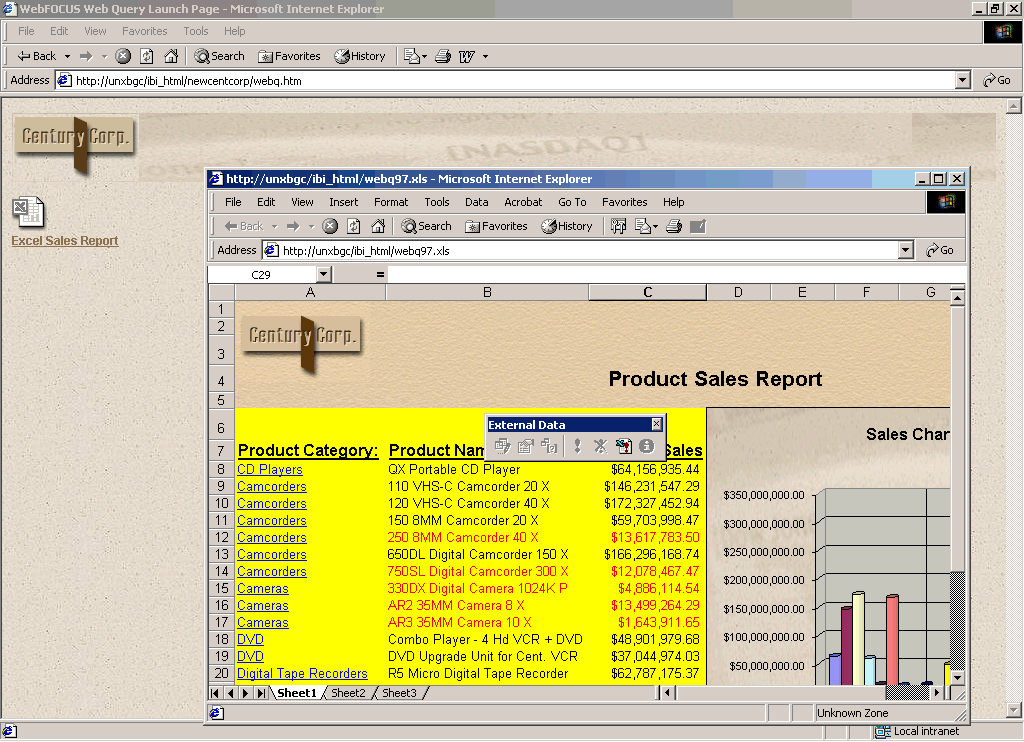Stop loading in the webq97.xls window
The width and height of the screenshot is (1024, 742).
pyautogui.click(x=330, y=226)
